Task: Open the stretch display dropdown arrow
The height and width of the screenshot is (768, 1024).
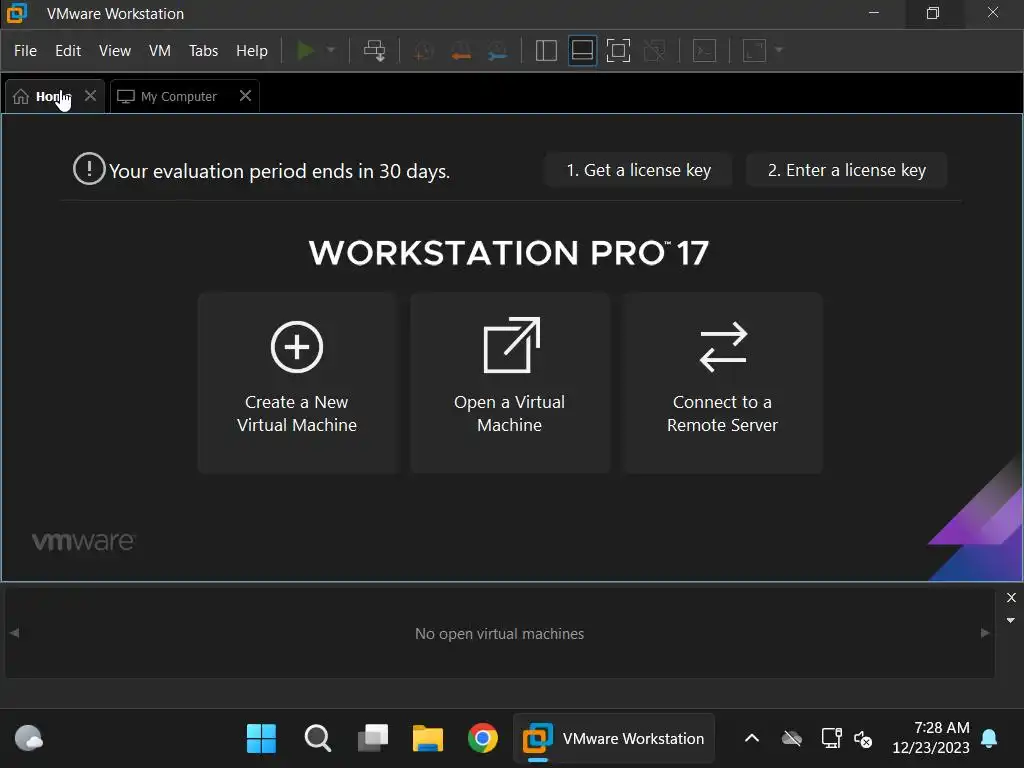Action: [778, 50]
